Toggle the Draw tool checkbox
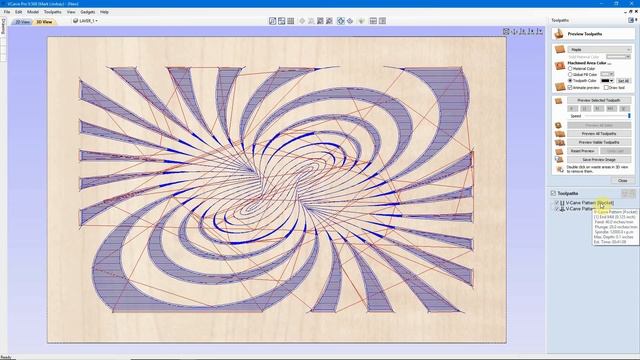Screen dimensions: 640x360 606,88
